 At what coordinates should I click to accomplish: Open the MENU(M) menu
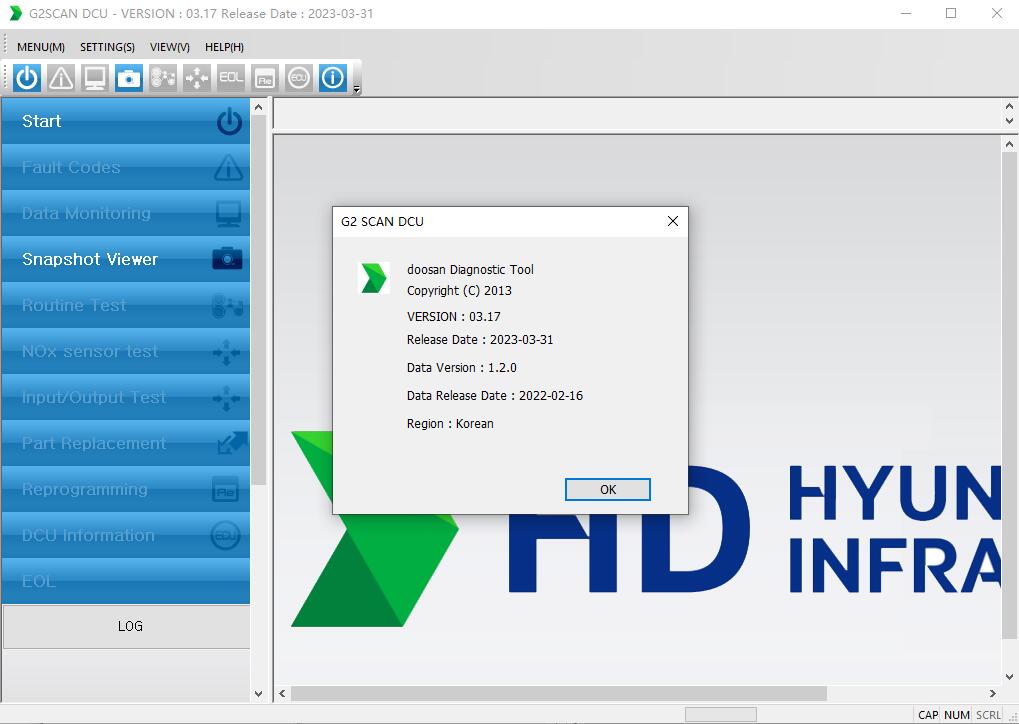click(41, 47)
